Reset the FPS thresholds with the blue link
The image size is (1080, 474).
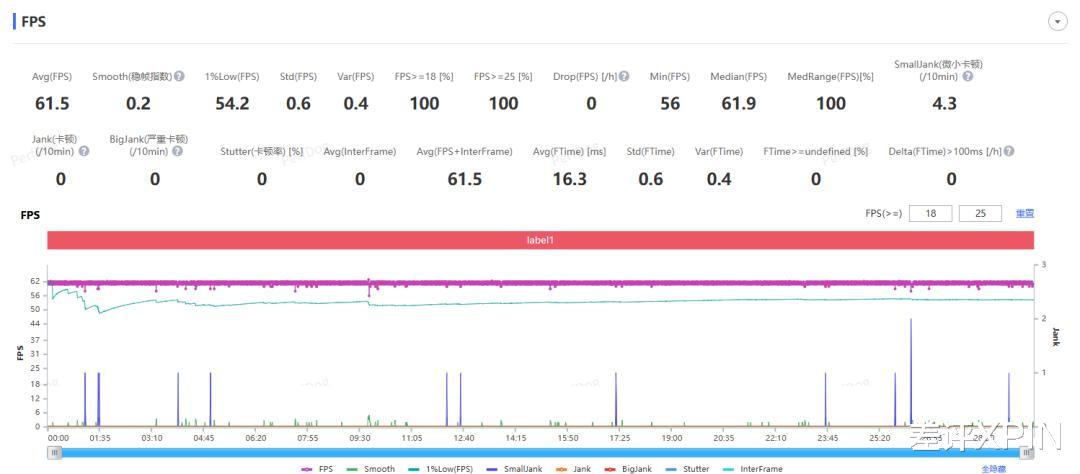1025,214
